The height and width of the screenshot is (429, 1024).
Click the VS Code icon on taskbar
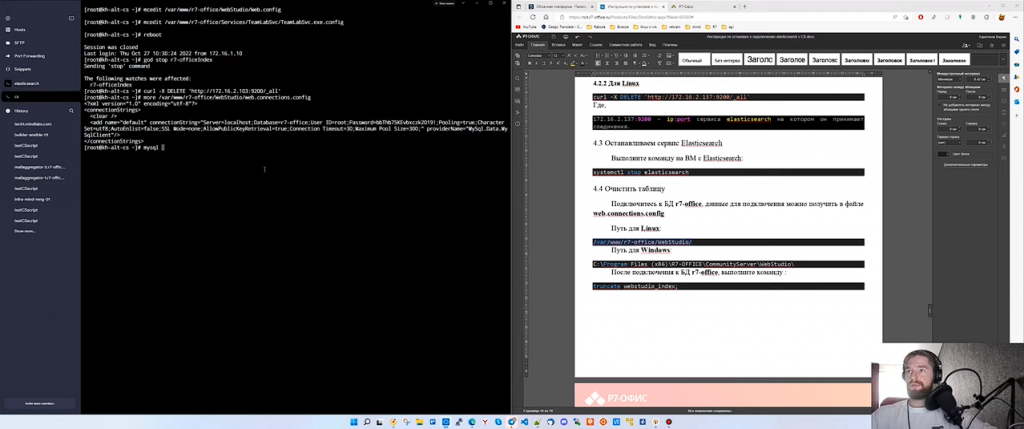point(524,422)
